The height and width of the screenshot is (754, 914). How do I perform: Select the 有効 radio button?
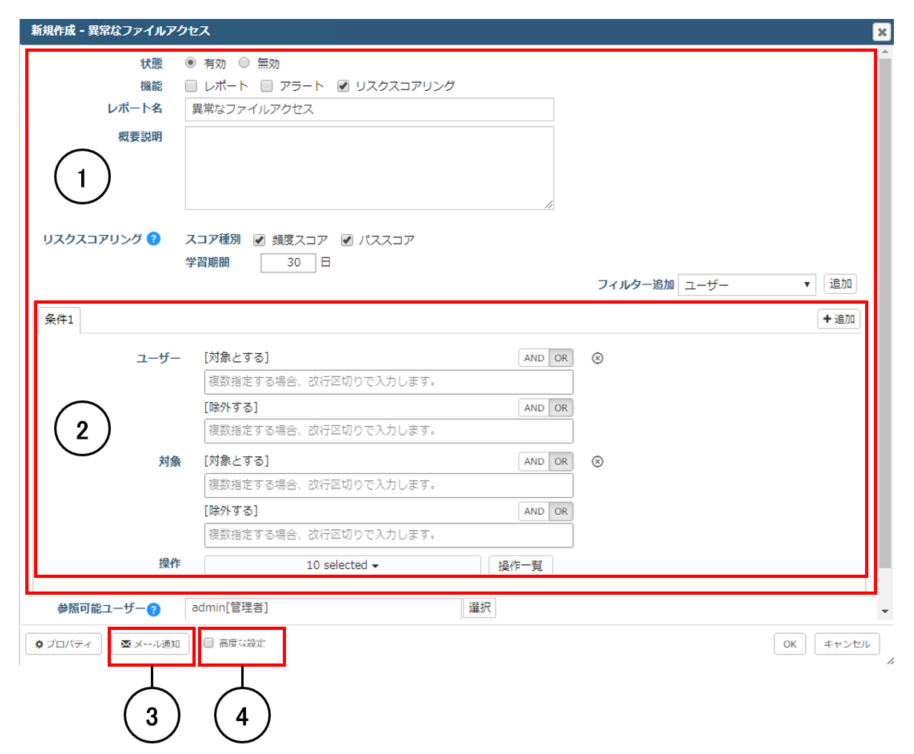191,62
